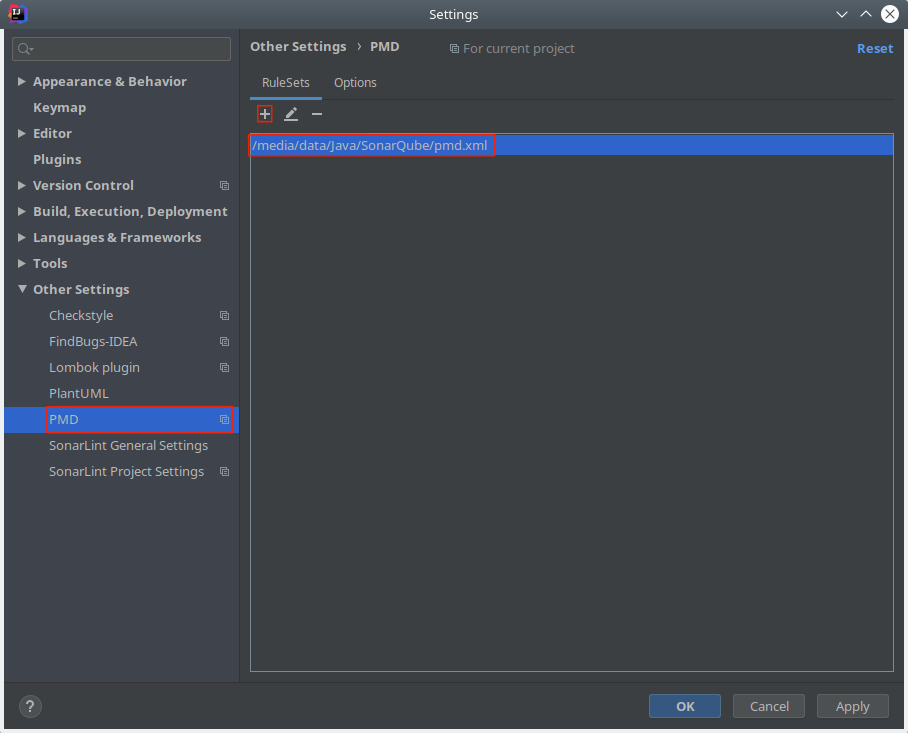Click the Apply button
908x733 pixels.
[852, 706]
